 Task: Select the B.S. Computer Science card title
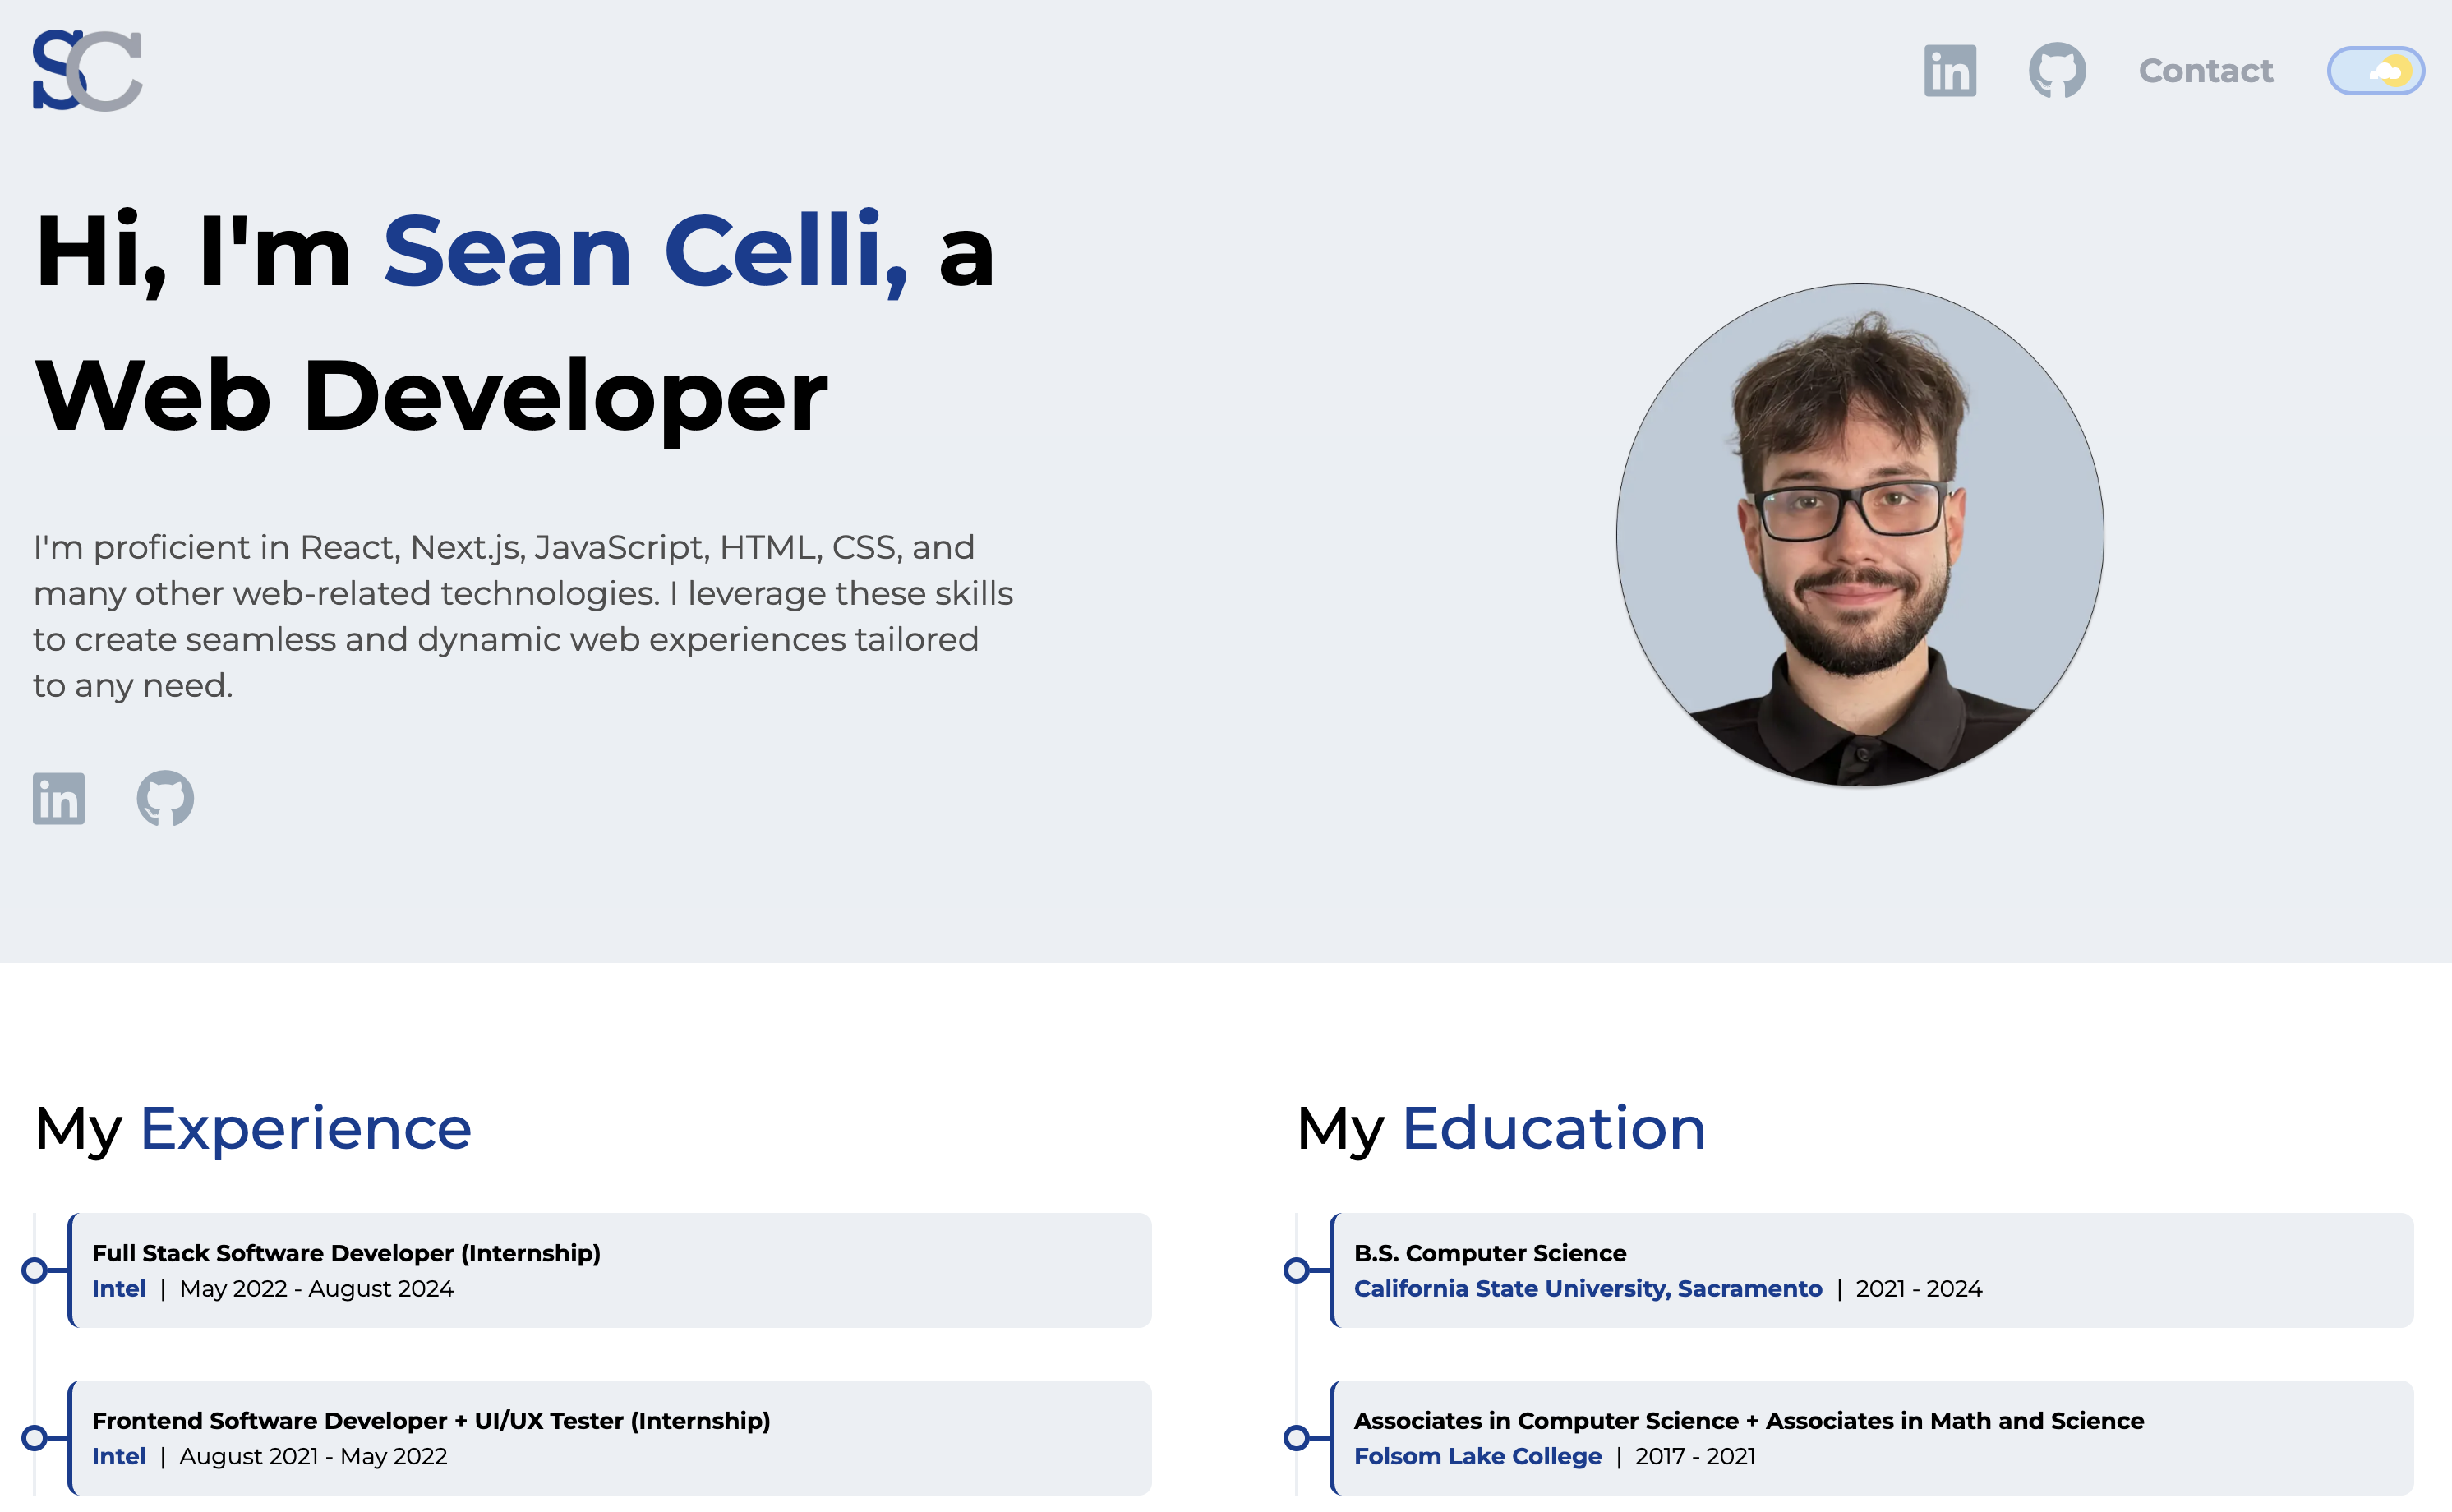click(x=1490, y=1253)
